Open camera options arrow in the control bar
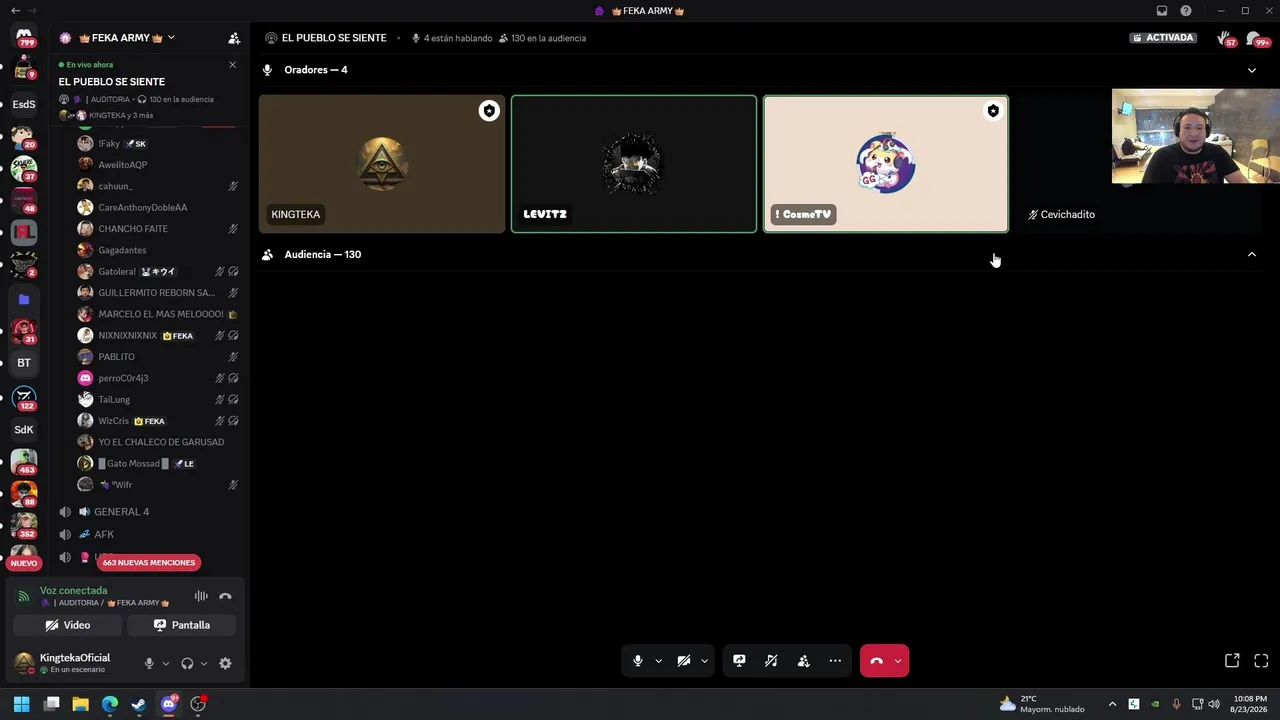The height and width of the screenshot is (720, 1280). [704, 661]
